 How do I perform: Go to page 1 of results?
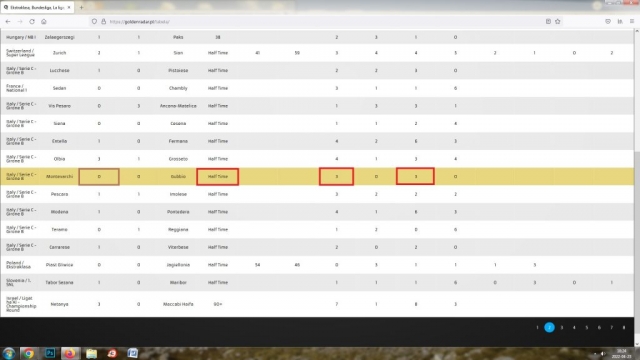pos(537,327)
